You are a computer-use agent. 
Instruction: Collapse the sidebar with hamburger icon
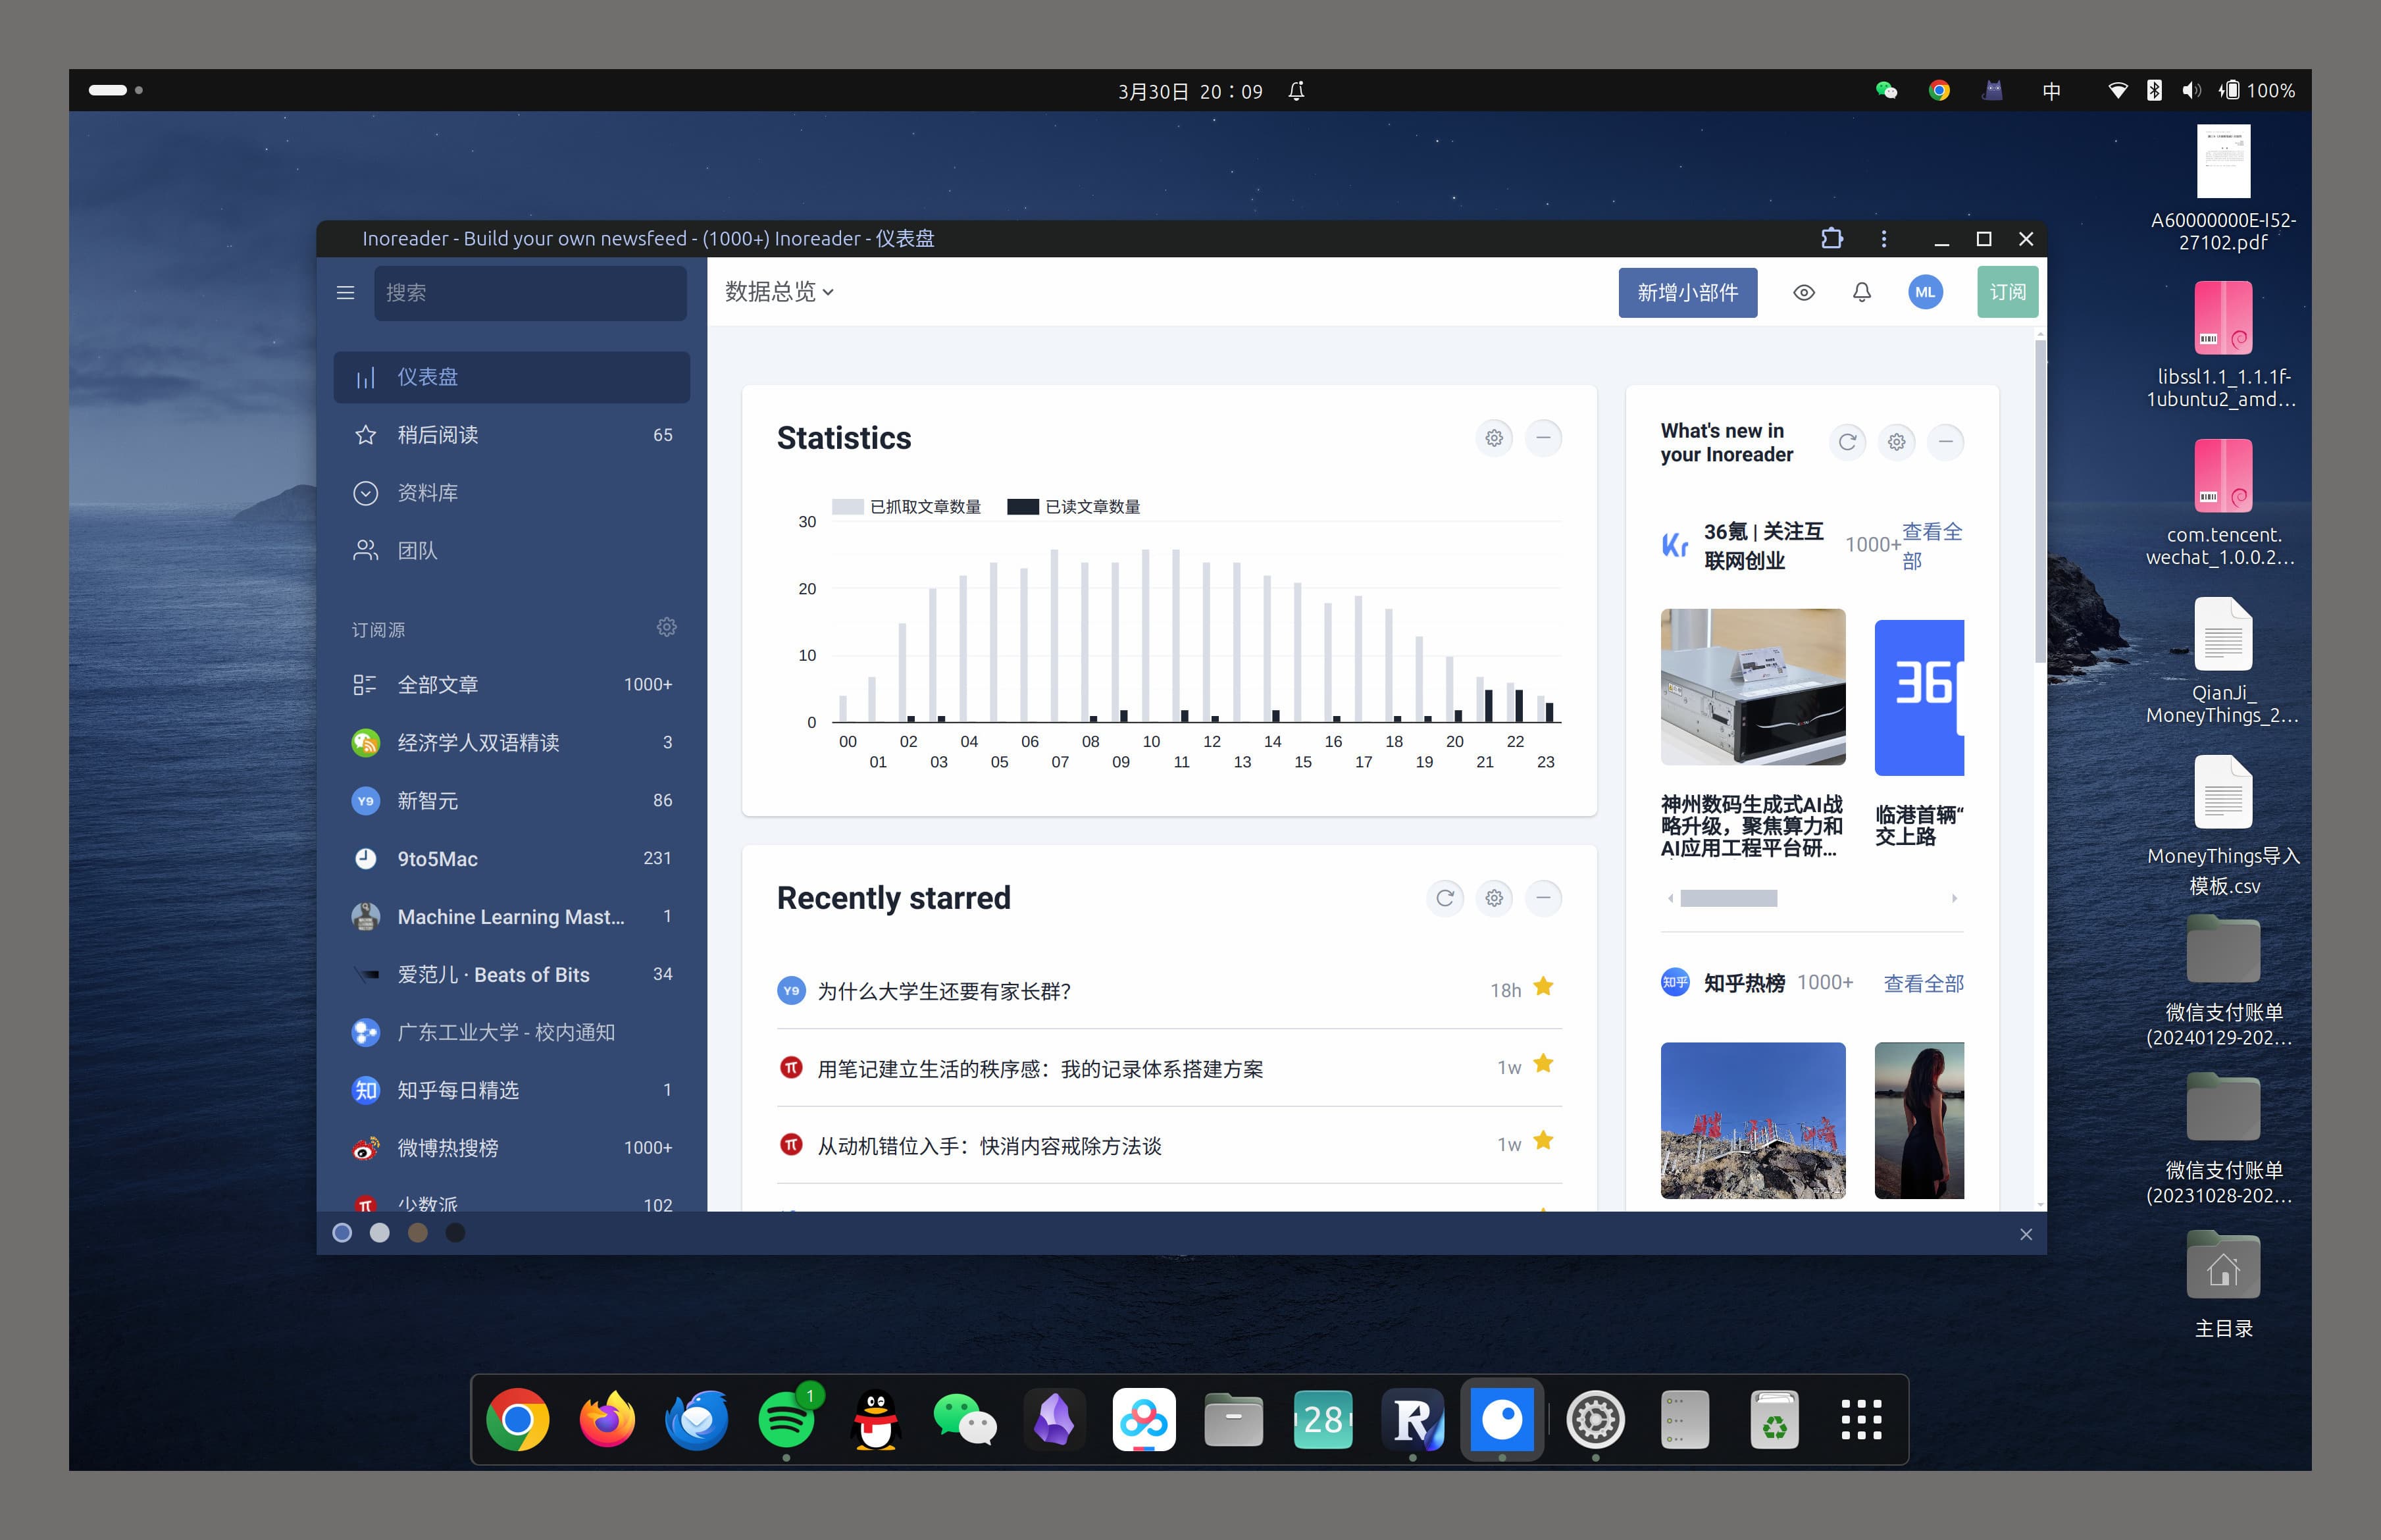[x=346, y=293]
